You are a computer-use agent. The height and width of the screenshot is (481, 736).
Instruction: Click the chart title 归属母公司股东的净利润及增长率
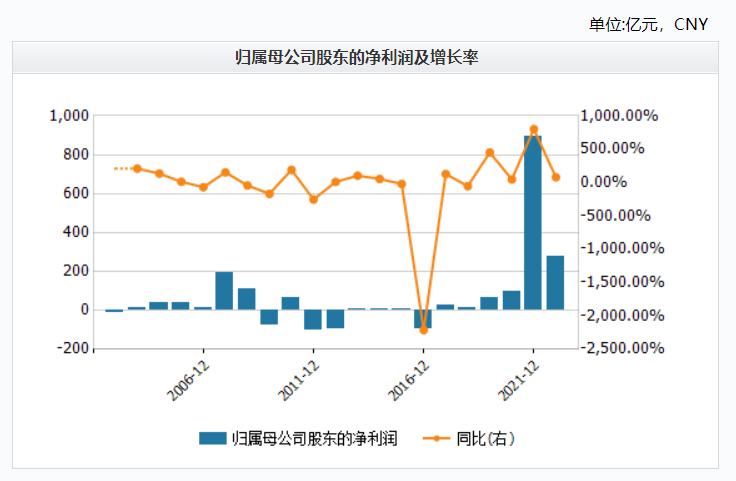coord(365,58)
